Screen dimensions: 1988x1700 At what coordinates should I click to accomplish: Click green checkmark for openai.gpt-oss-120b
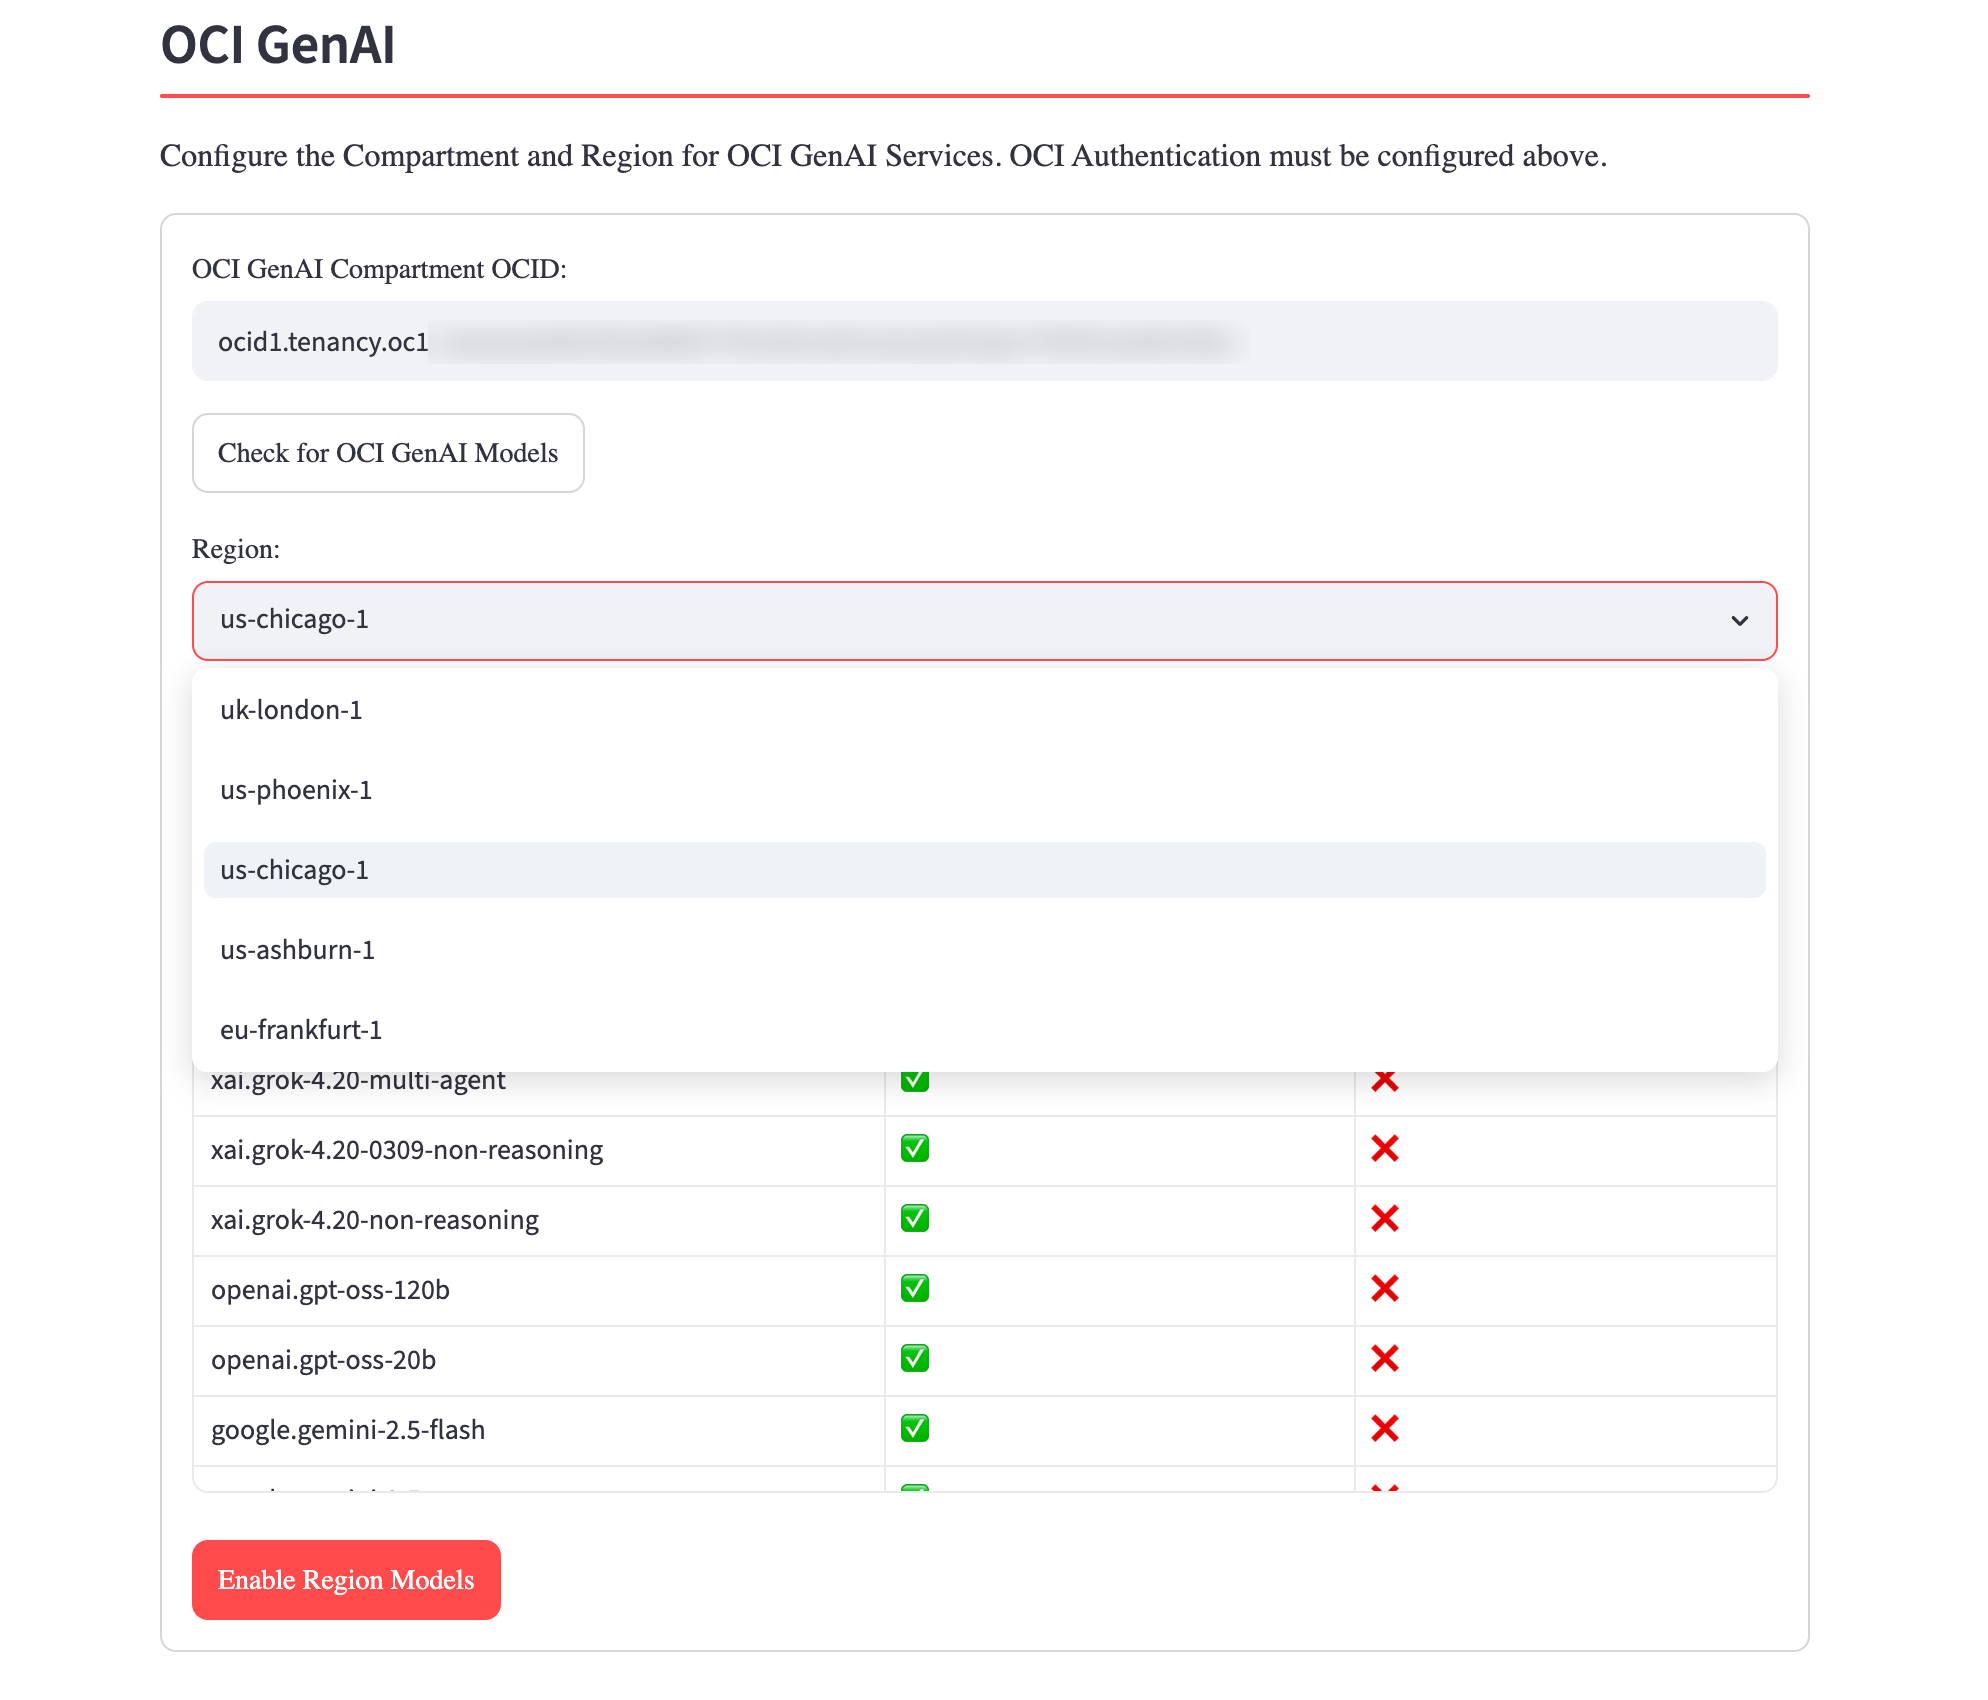click(x=915, y=1288)
